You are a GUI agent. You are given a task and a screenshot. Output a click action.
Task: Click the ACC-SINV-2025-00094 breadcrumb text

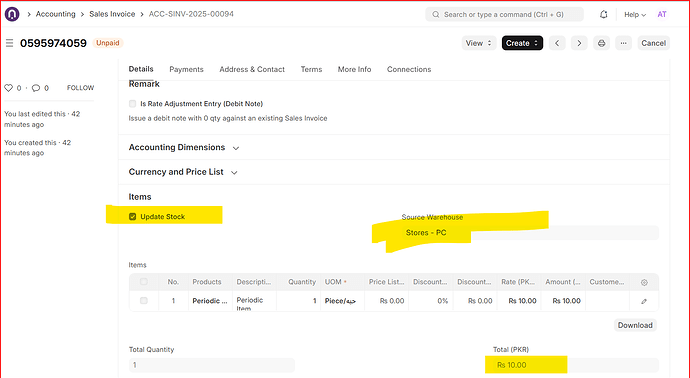click(x=191, y=14)
